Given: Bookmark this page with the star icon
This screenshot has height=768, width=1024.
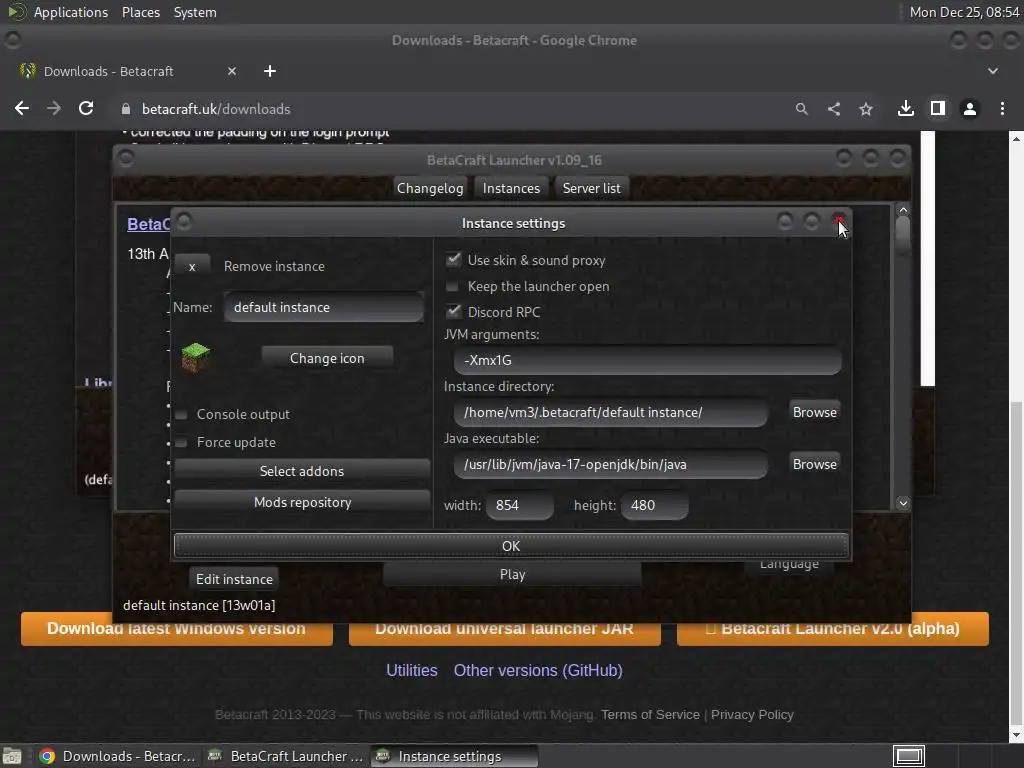Looking at the screenshot, I should [866, 109].
